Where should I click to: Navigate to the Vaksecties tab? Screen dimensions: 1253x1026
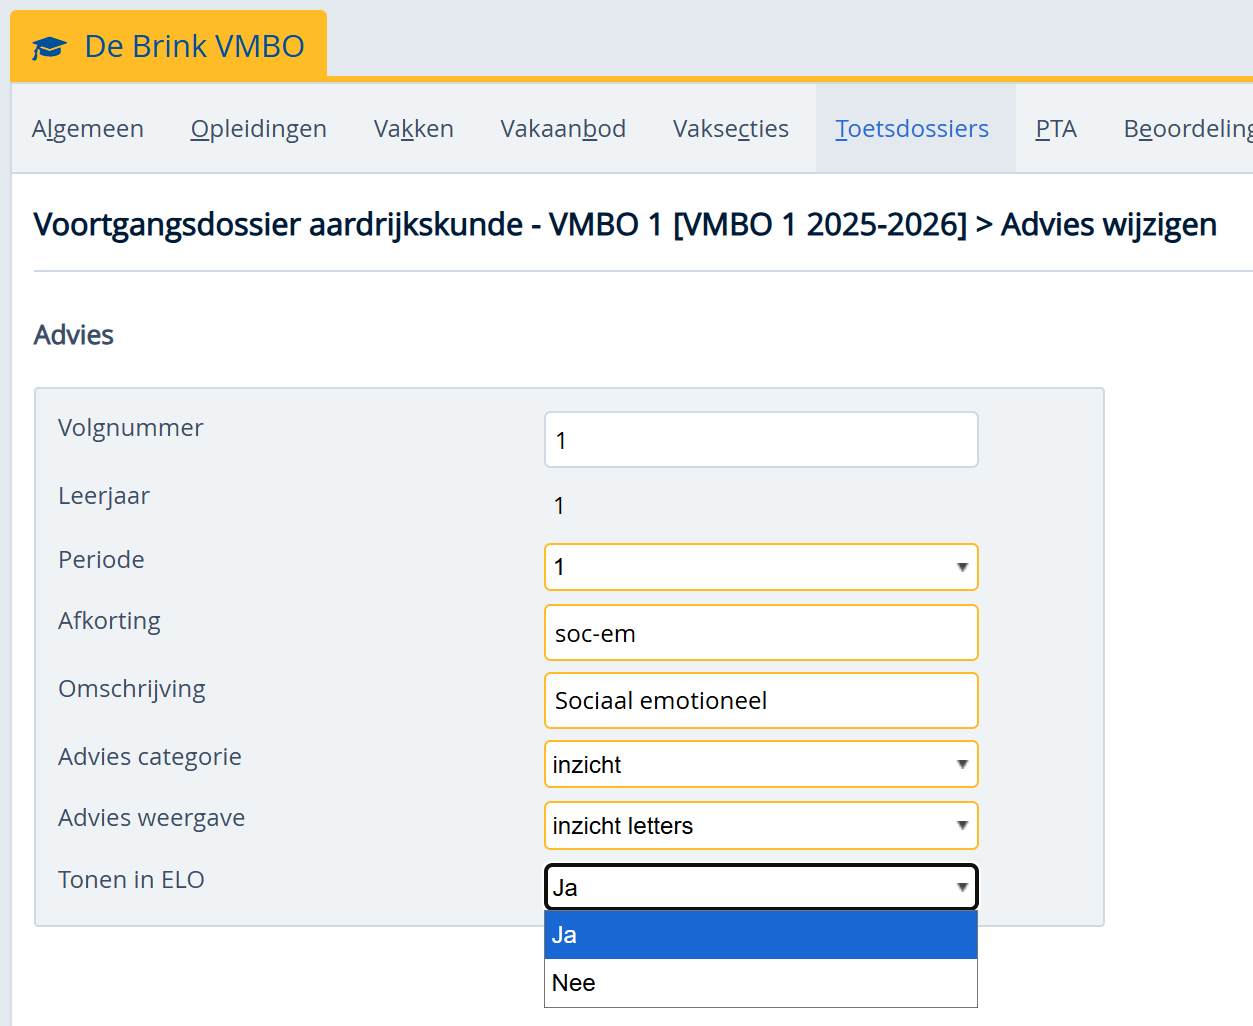(x=730, y=129)
